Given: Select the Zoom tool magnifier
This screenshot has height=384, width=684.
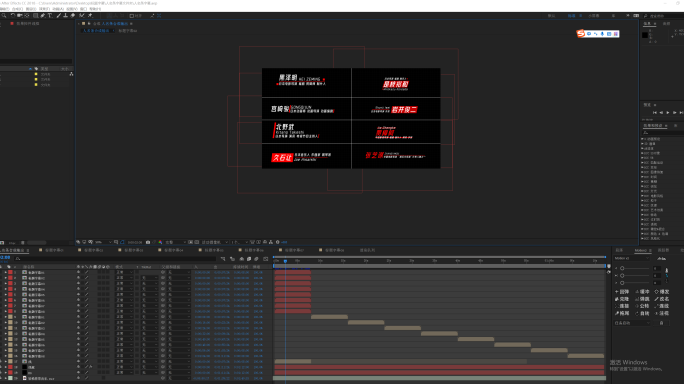Looking at the screenshot, I should (x=4, y=15).
